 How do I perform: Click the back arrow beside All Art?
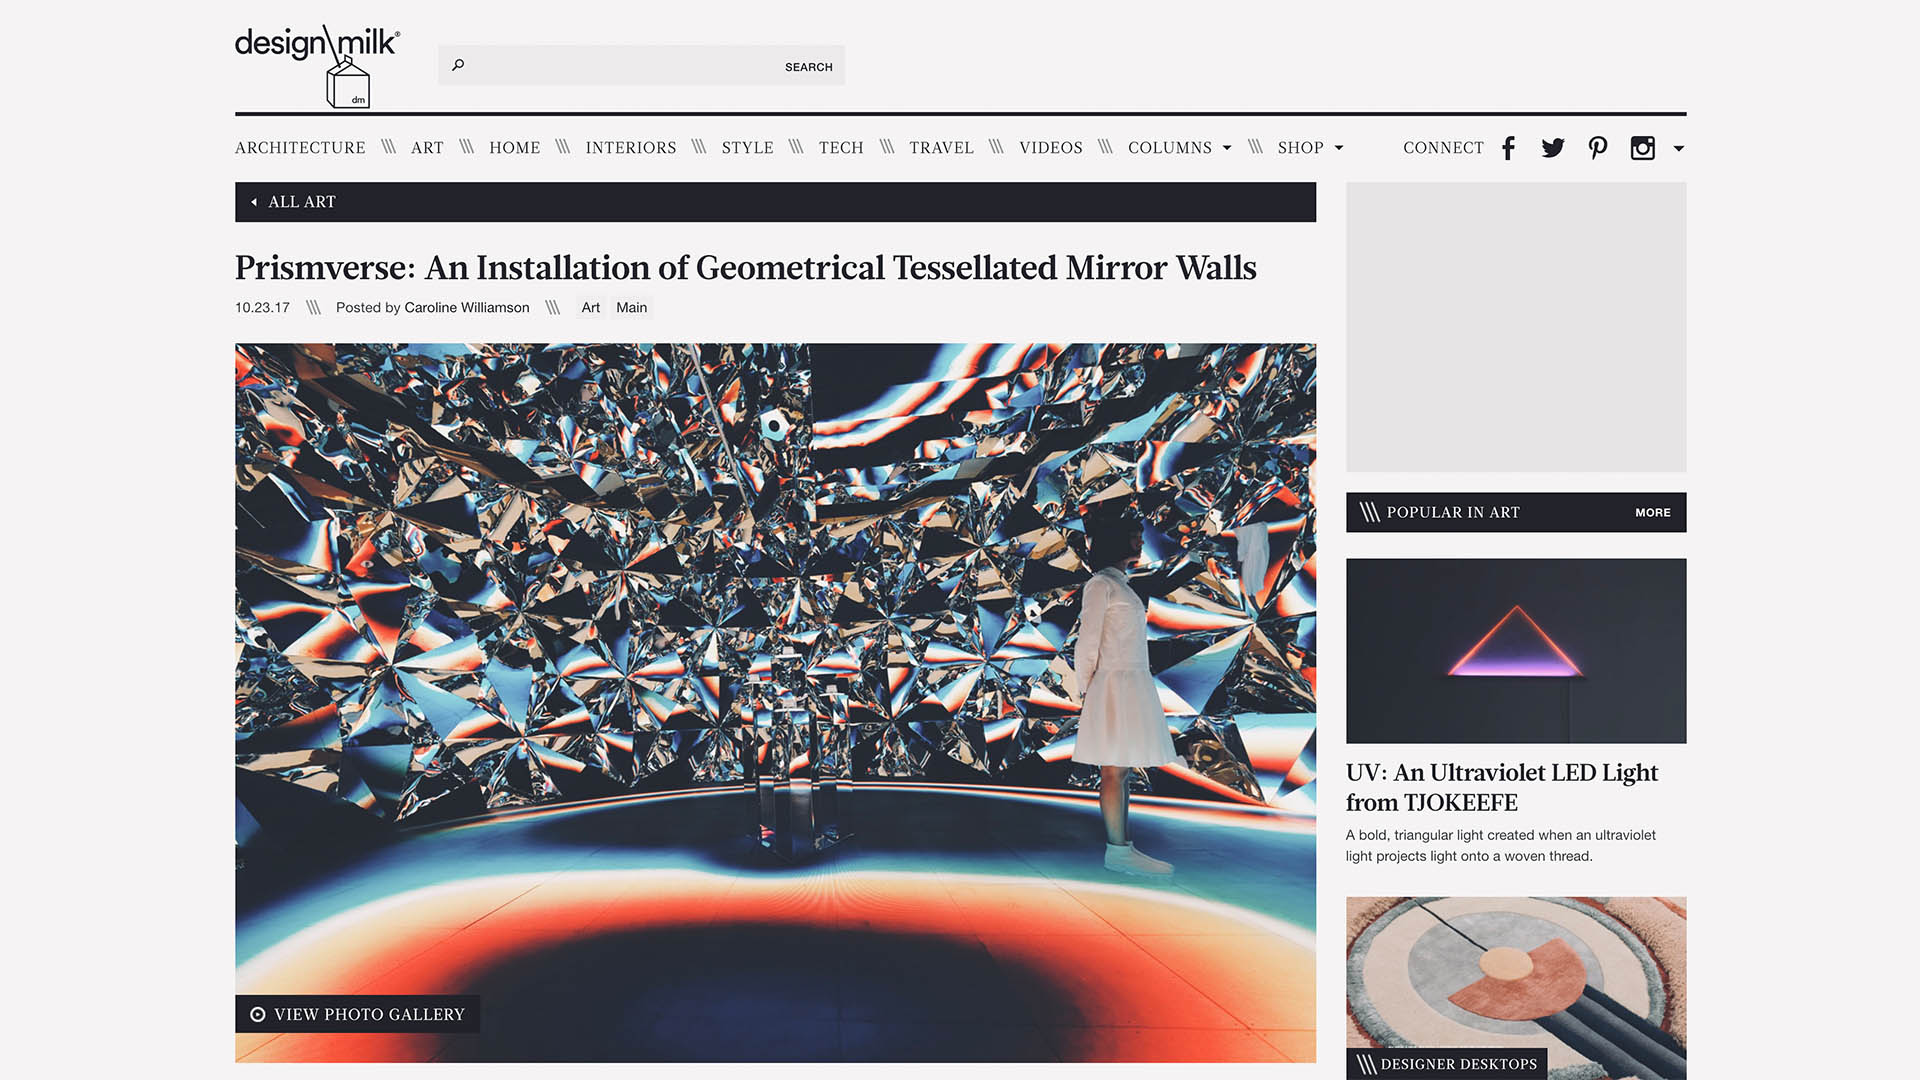254,202
